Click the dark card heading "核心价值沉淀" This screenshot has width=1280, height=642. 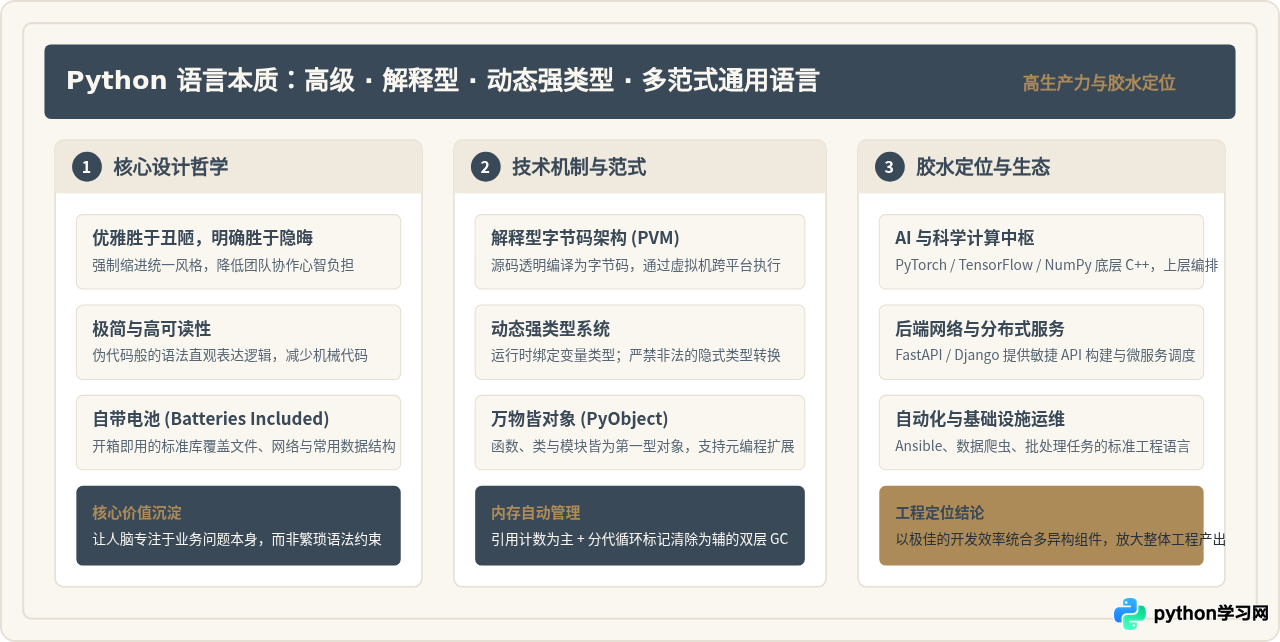tap(137, 512)
